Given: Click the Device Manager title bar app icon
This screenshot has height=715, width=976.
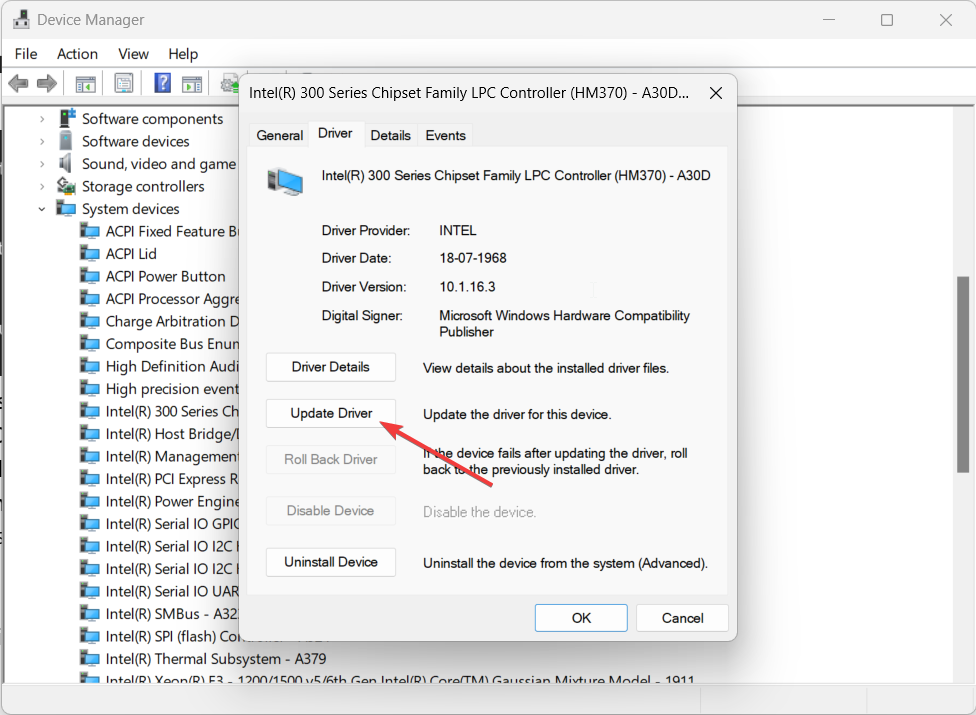Looking at the screenshot, I should 21,20.
